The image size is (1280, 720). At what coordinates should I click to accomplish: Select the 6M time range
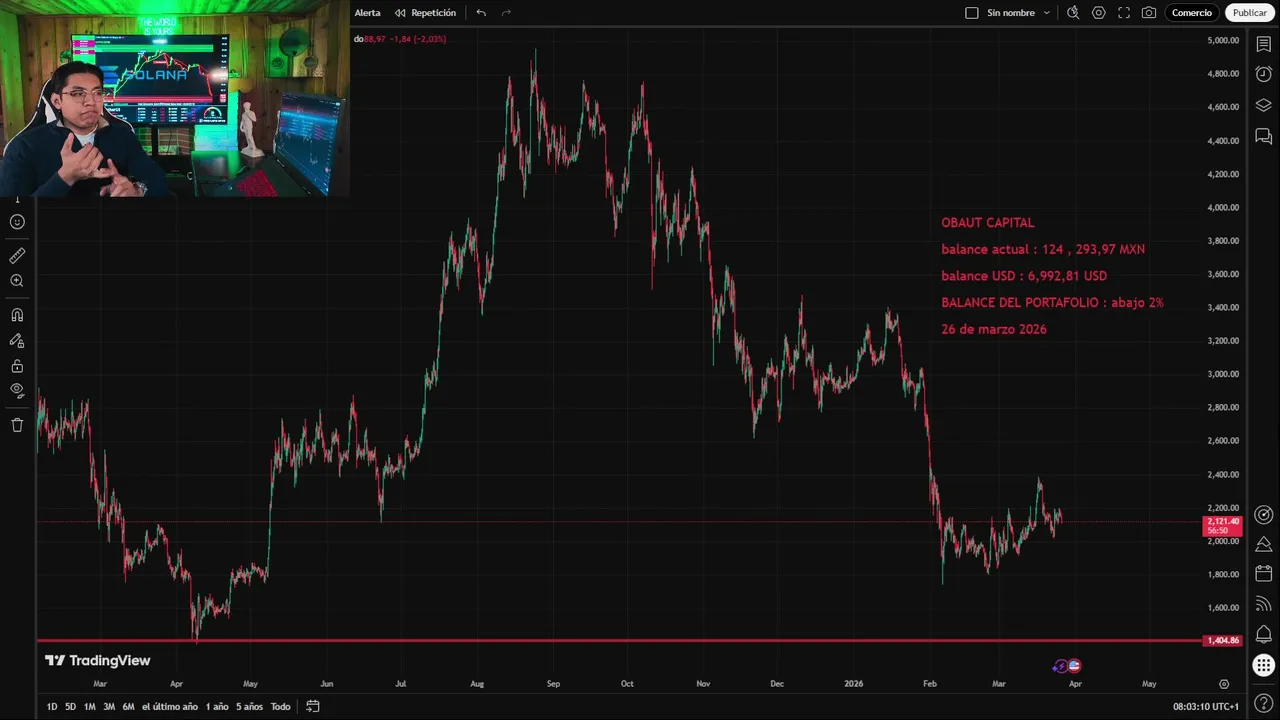128,707
